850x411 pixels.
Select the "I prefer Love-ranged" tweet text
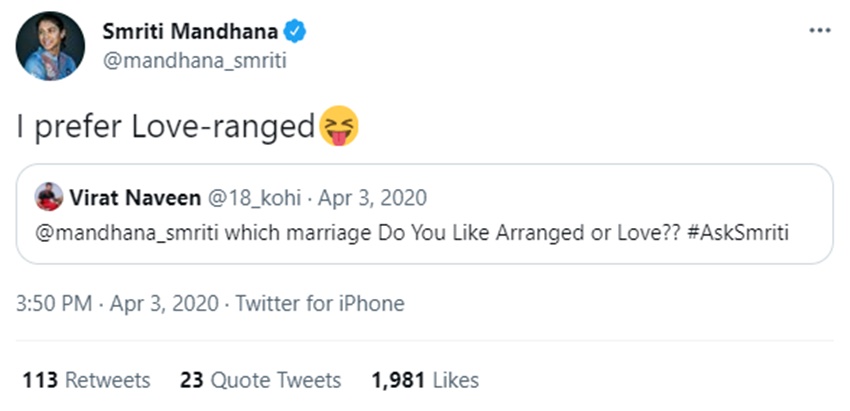coord(166,127)
